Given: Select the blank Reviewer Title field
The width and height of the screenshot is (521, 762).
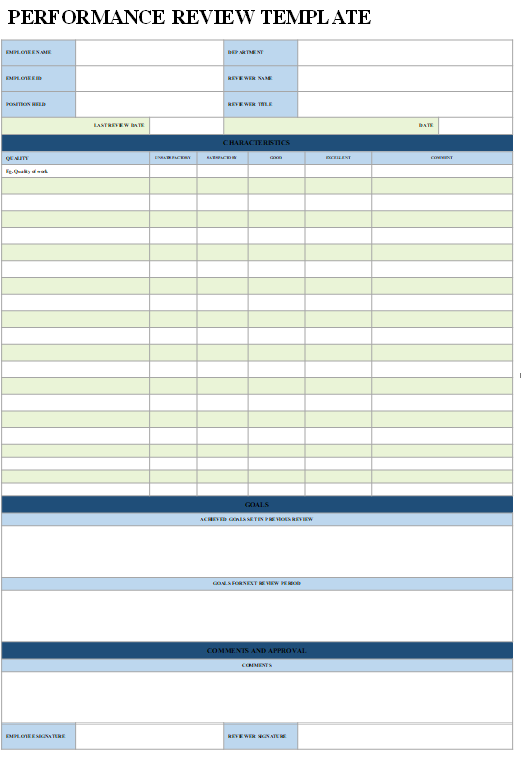Looking at the screenshot, I should [x=405, y=104].
